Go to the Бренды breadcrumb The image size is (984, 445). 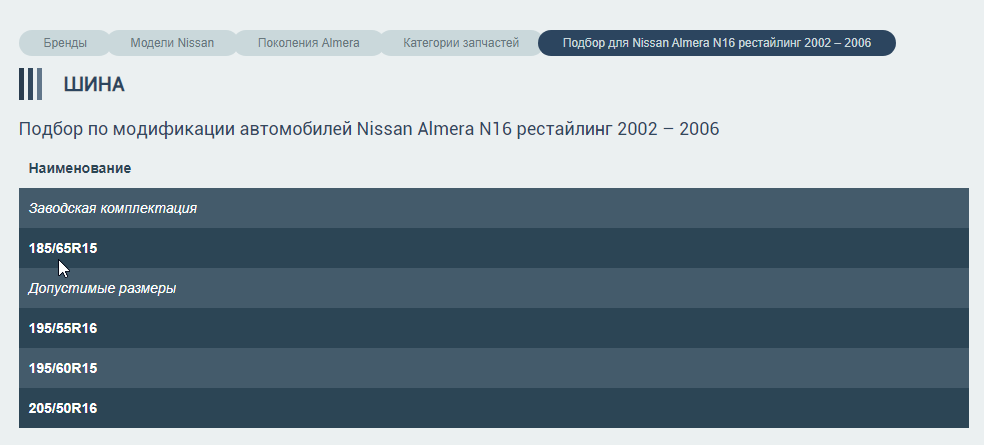65,43
